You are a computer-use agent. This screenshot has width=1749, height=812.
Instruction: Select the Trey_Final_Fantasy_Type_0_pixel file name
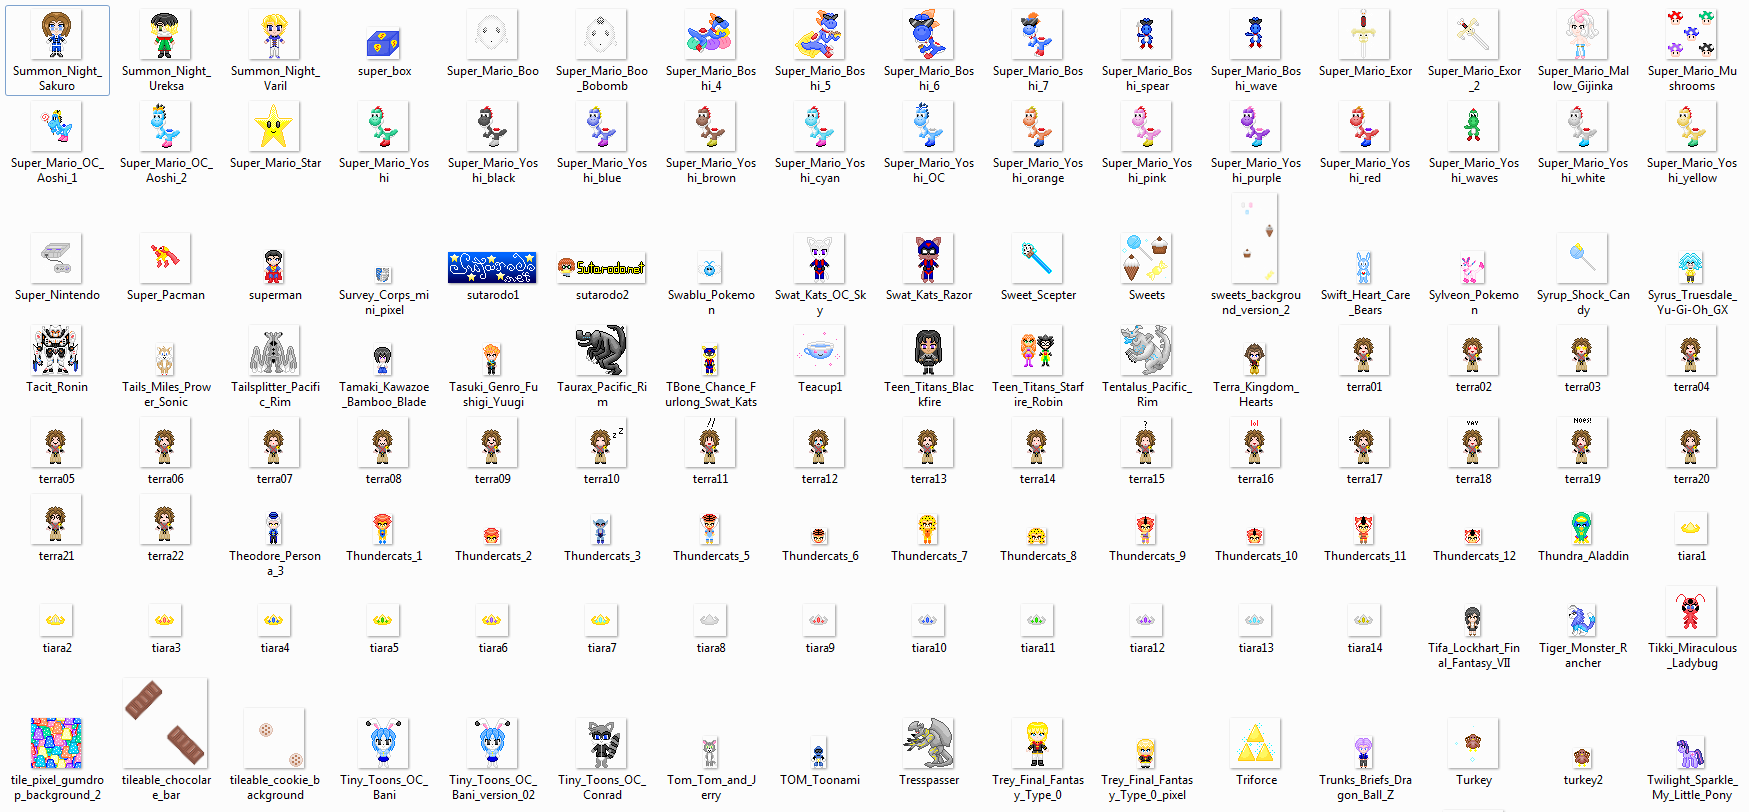click(x=1147, y=788)
